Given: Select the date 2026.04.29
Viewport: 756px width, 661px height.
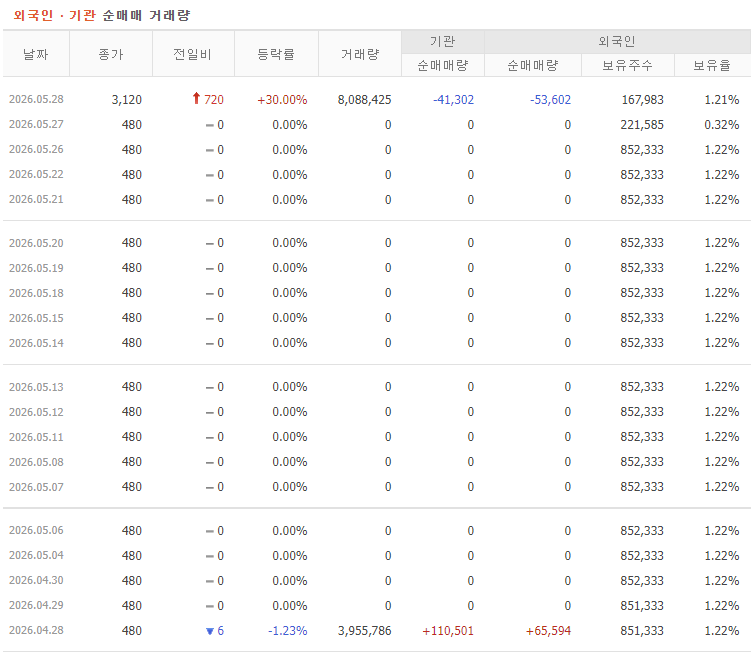Looking at the screenshot, I should (36, 606).
